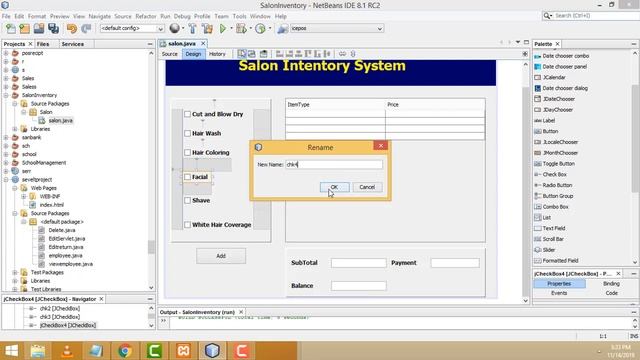Switch to the History view tab
Screen dimensions: 640x360
(217, 54)
